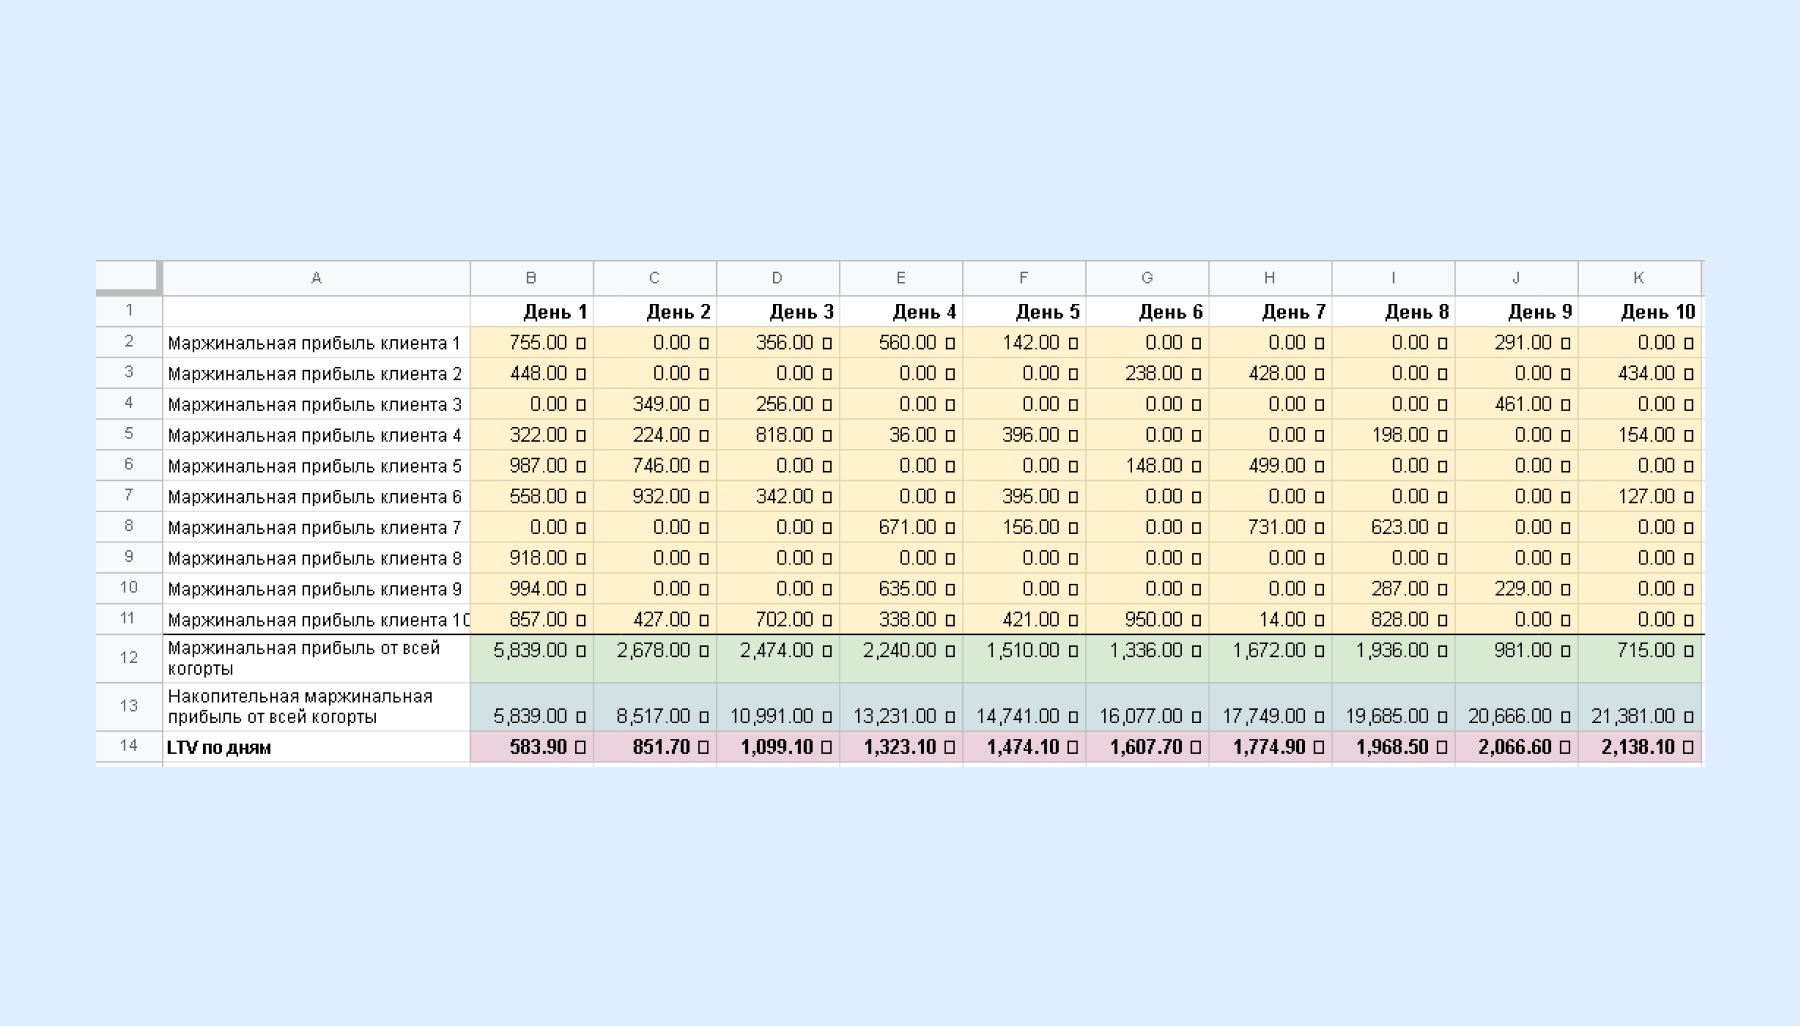The image size is (1800, 1026).
Task: Click LTV cell 2,138.10
Action: coord(1640,746)
